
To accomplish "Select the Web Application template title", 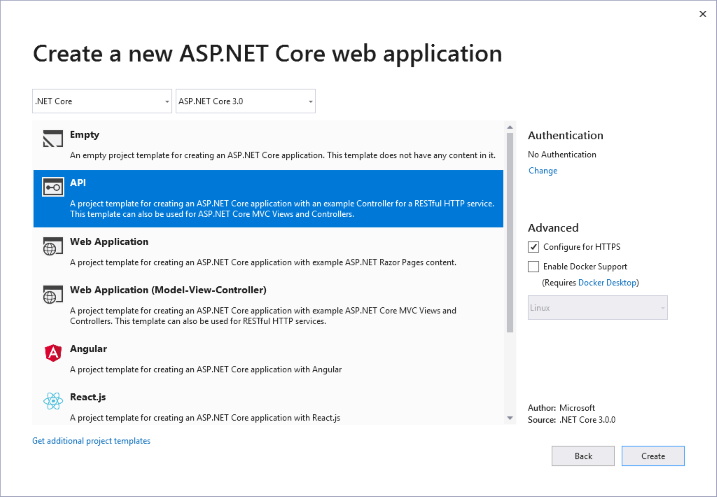I will coord(109,242).
